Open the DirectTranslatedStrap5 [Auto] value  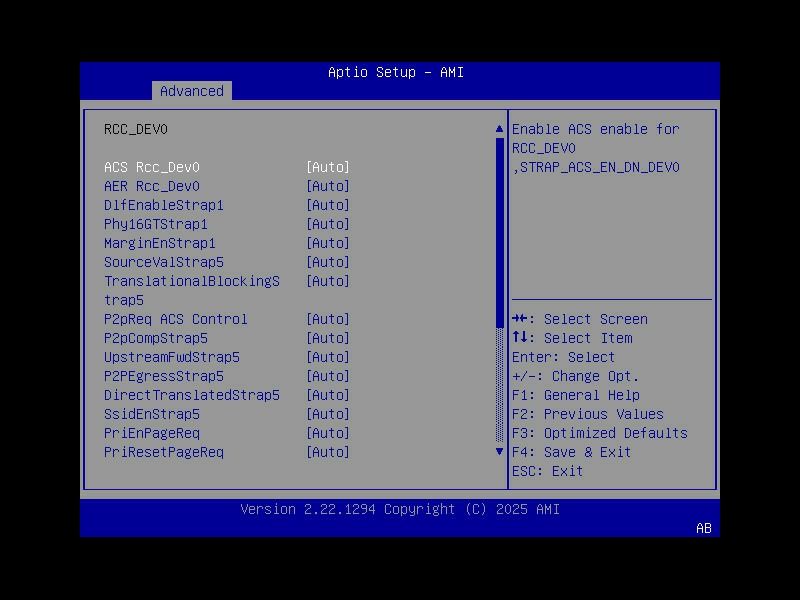(x=328, y=395)
